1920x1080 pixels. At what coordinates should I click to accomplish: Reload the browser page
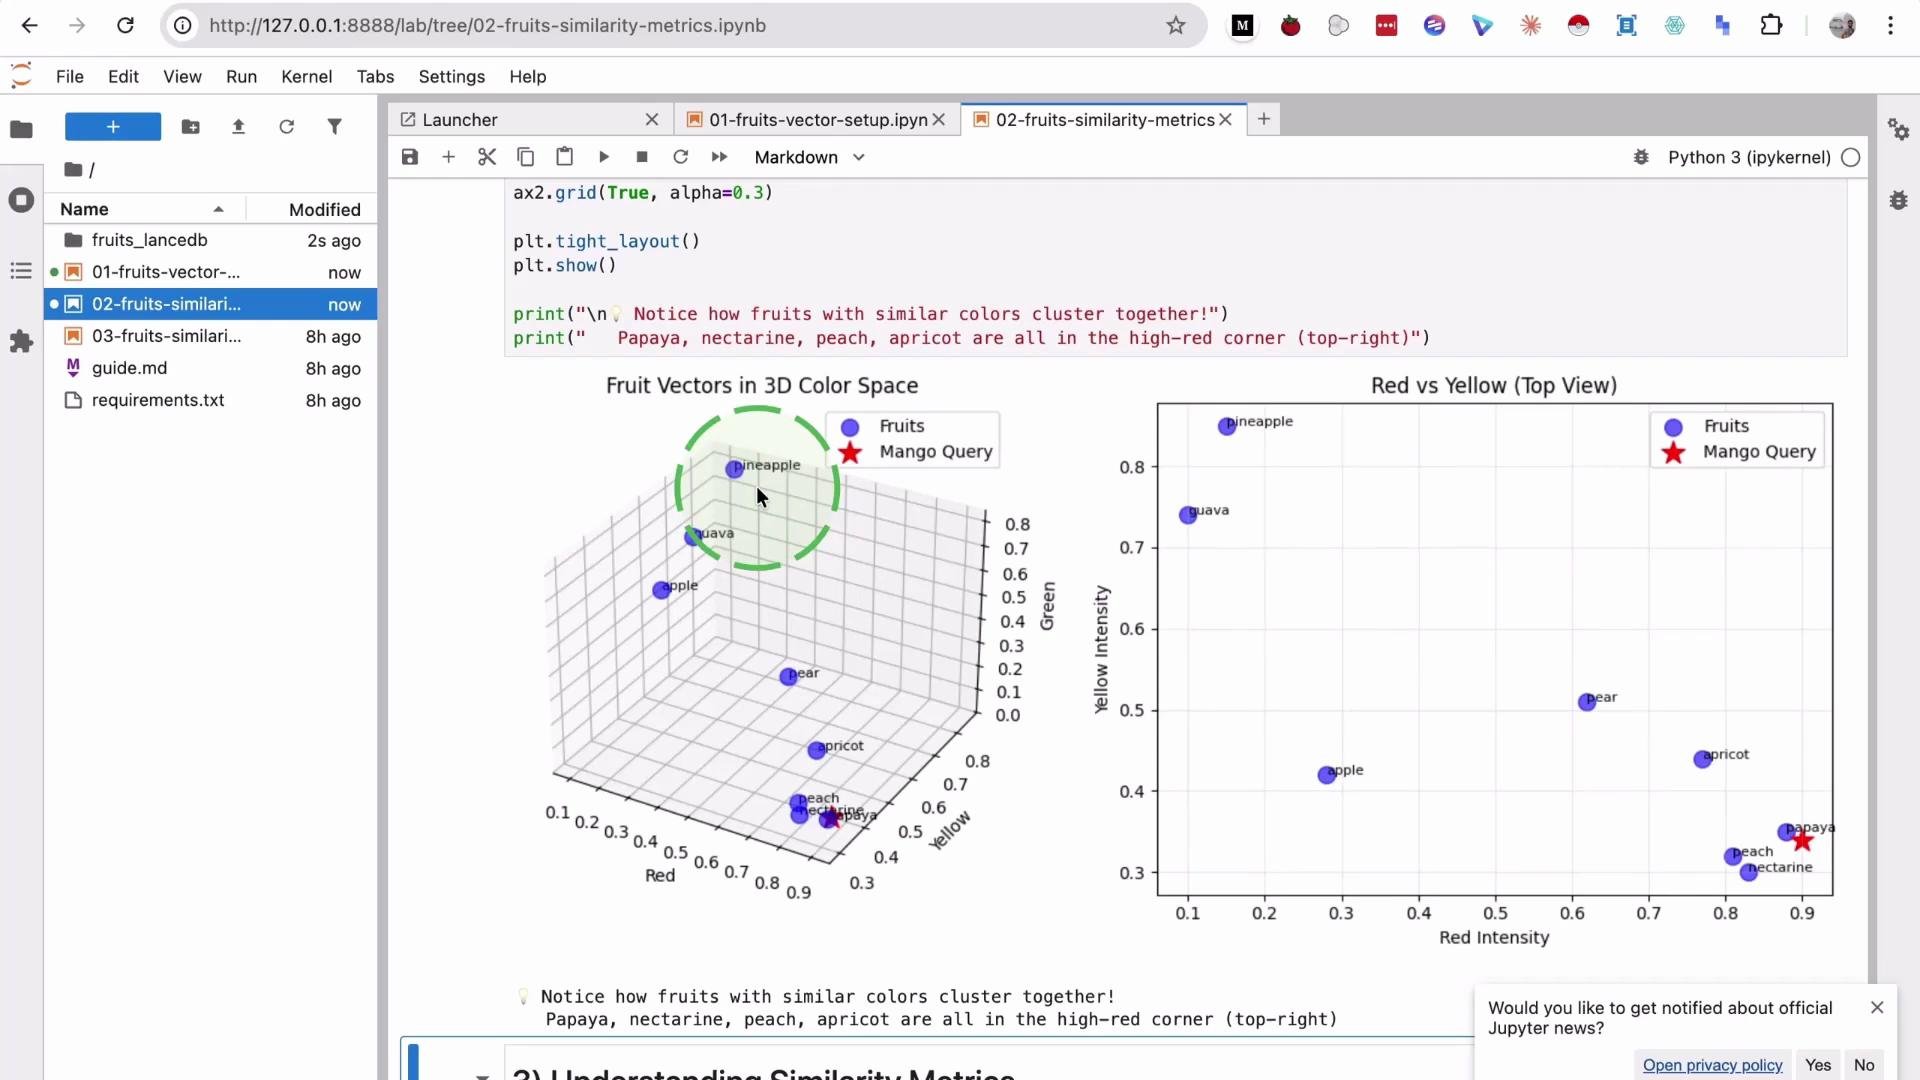(x=125, y=26)
